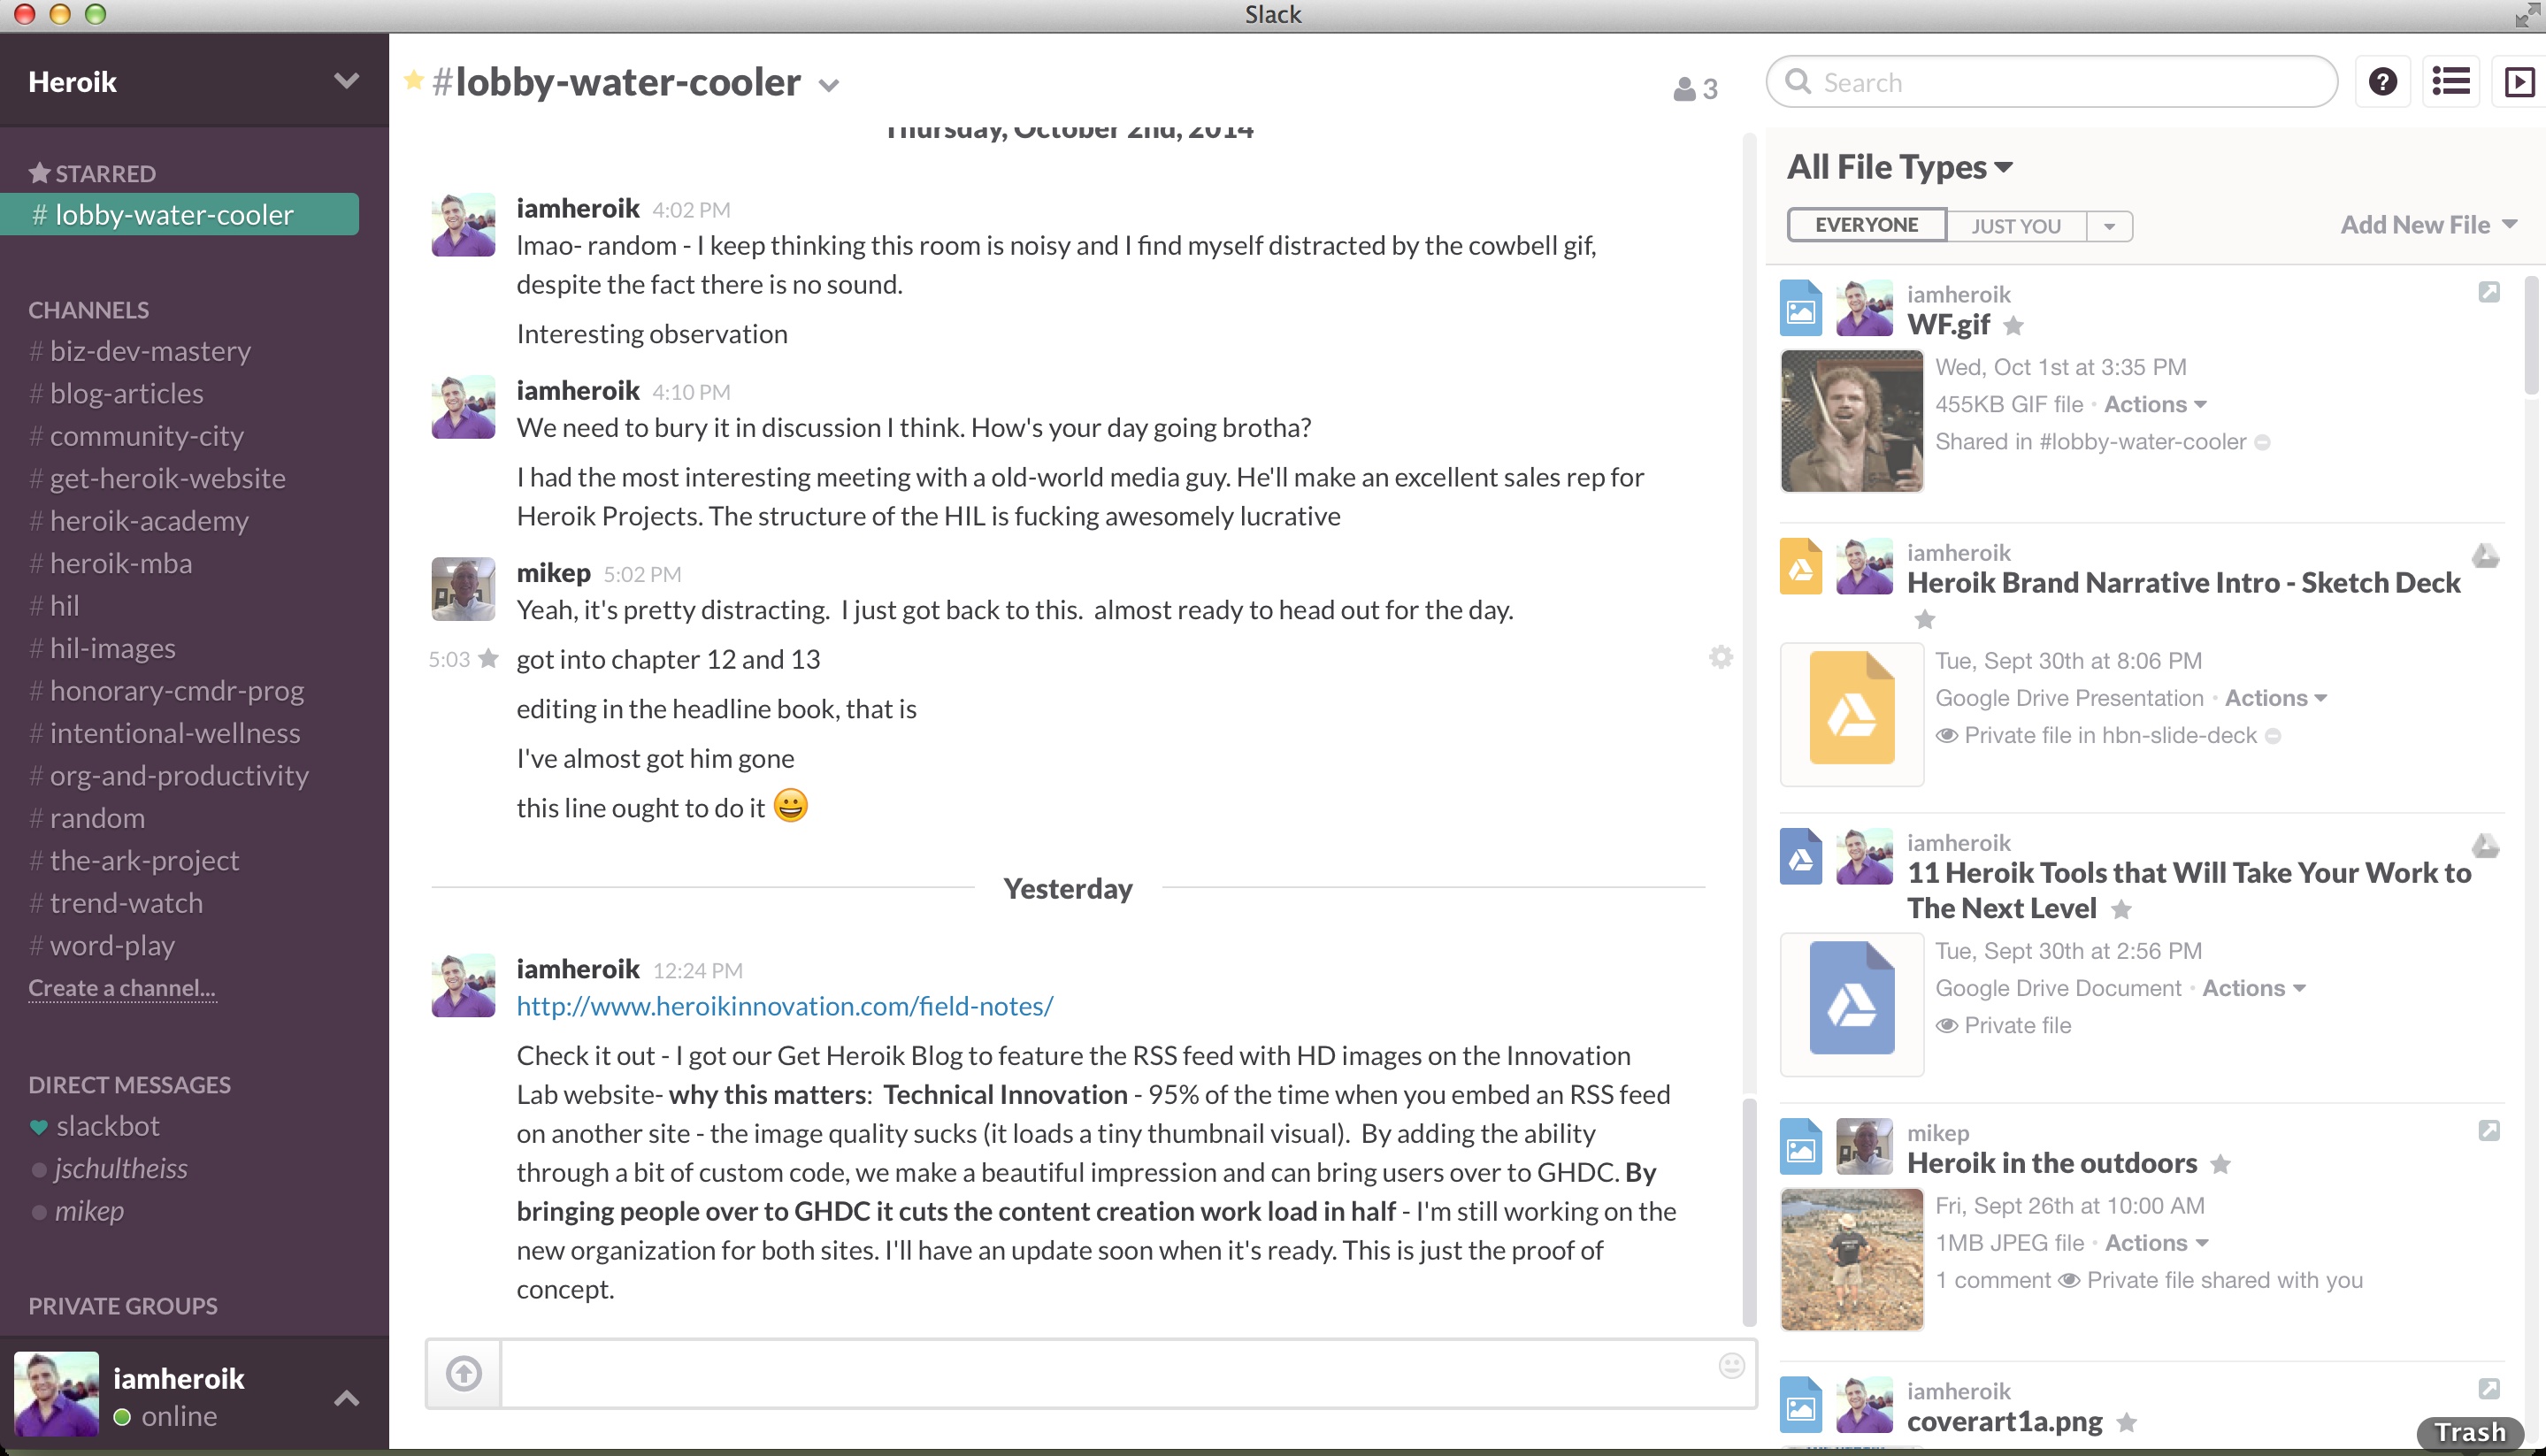Select the #random channel
Screen dimensions: 2546x1456
coord(96,816)
